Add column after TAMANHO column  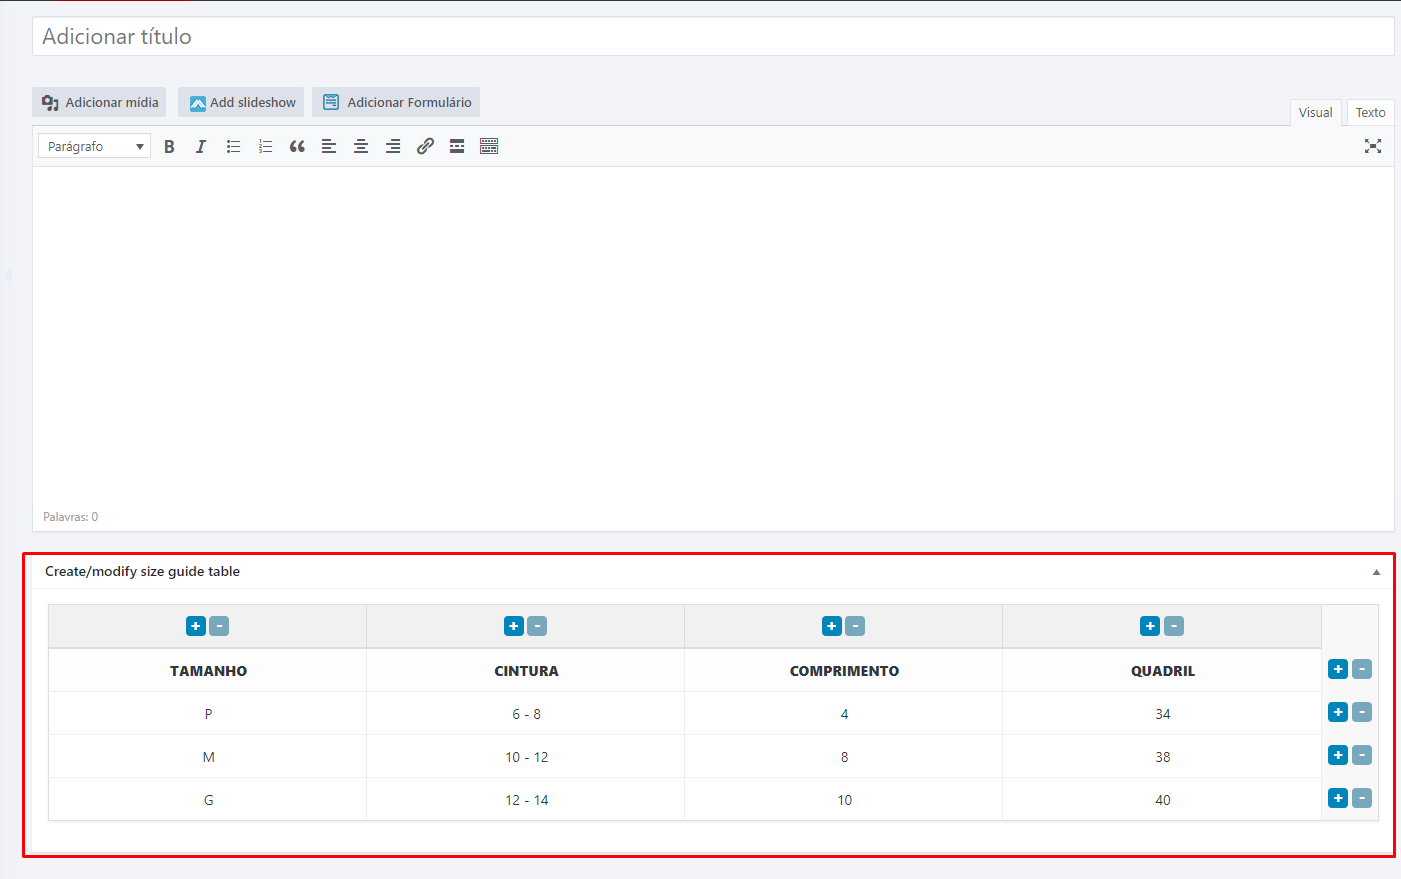(196, 626)
